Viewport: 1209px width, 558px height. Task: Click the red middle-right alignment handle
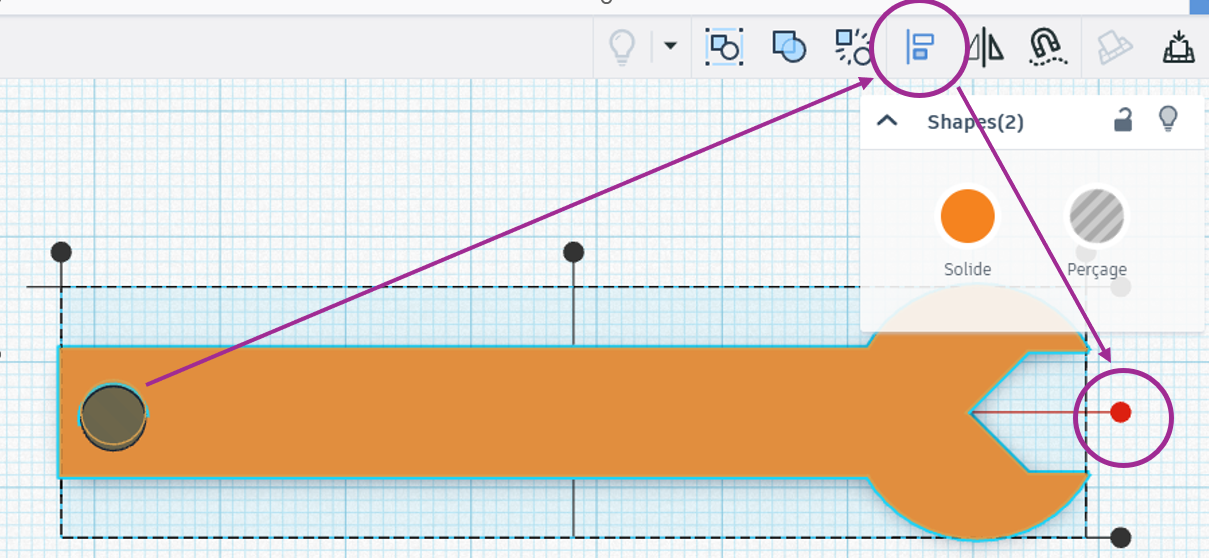tap(1120, 412)
